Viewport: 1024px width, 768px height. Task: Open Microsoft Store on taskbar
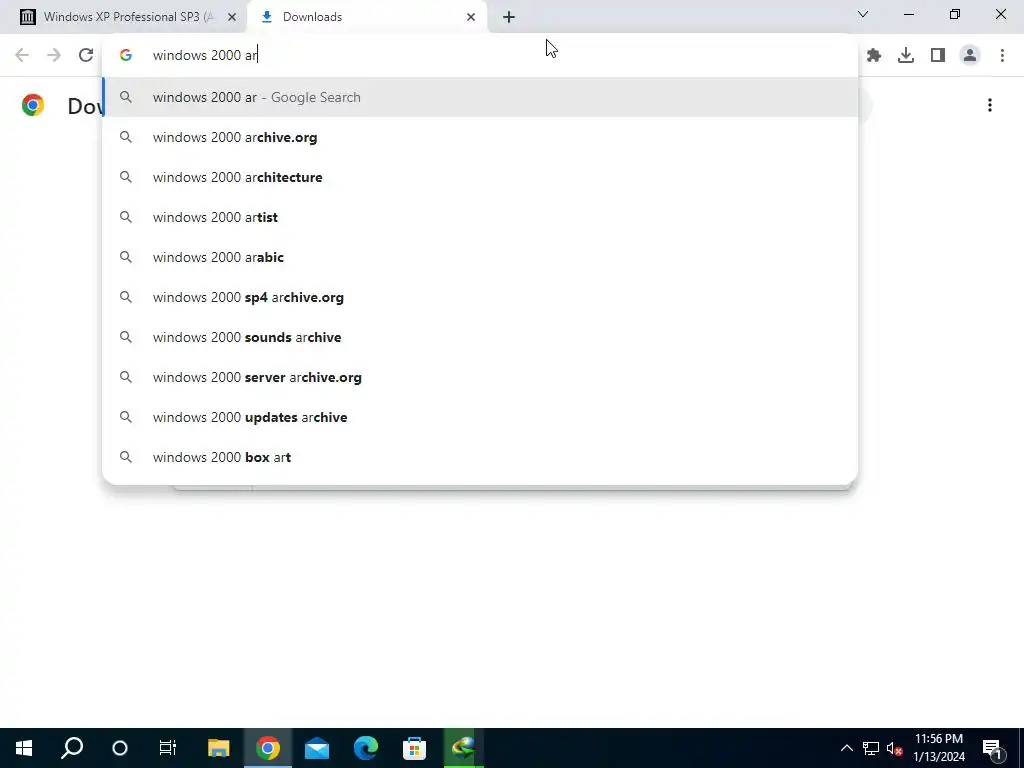click(x=414, y=748)
